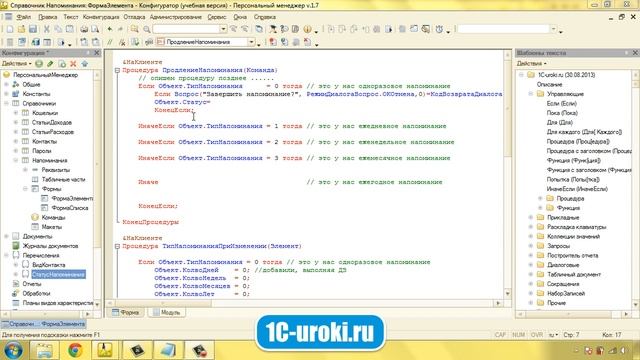Click the Undo arrow icon
Screen dimensions: 640x360
pos(109,29)
